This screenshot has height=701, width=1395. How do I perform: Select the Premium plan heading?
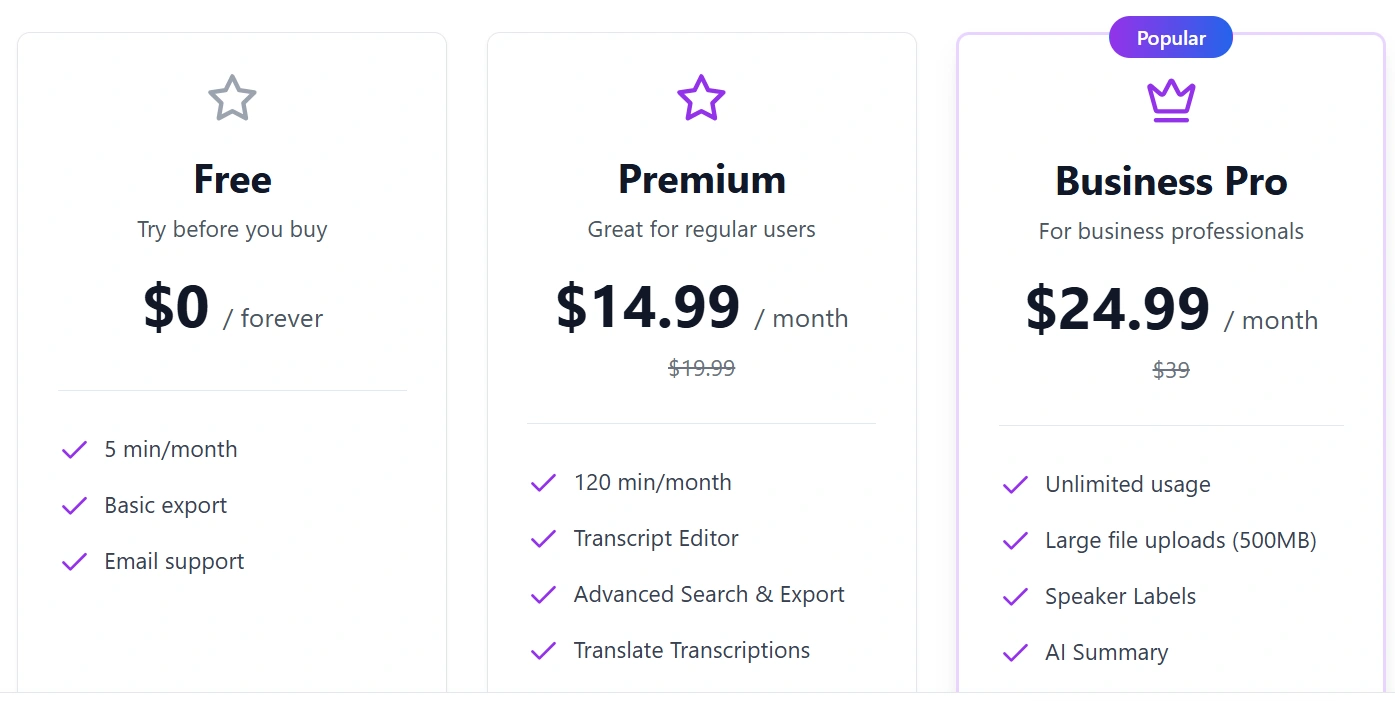(x=701, y=179)
